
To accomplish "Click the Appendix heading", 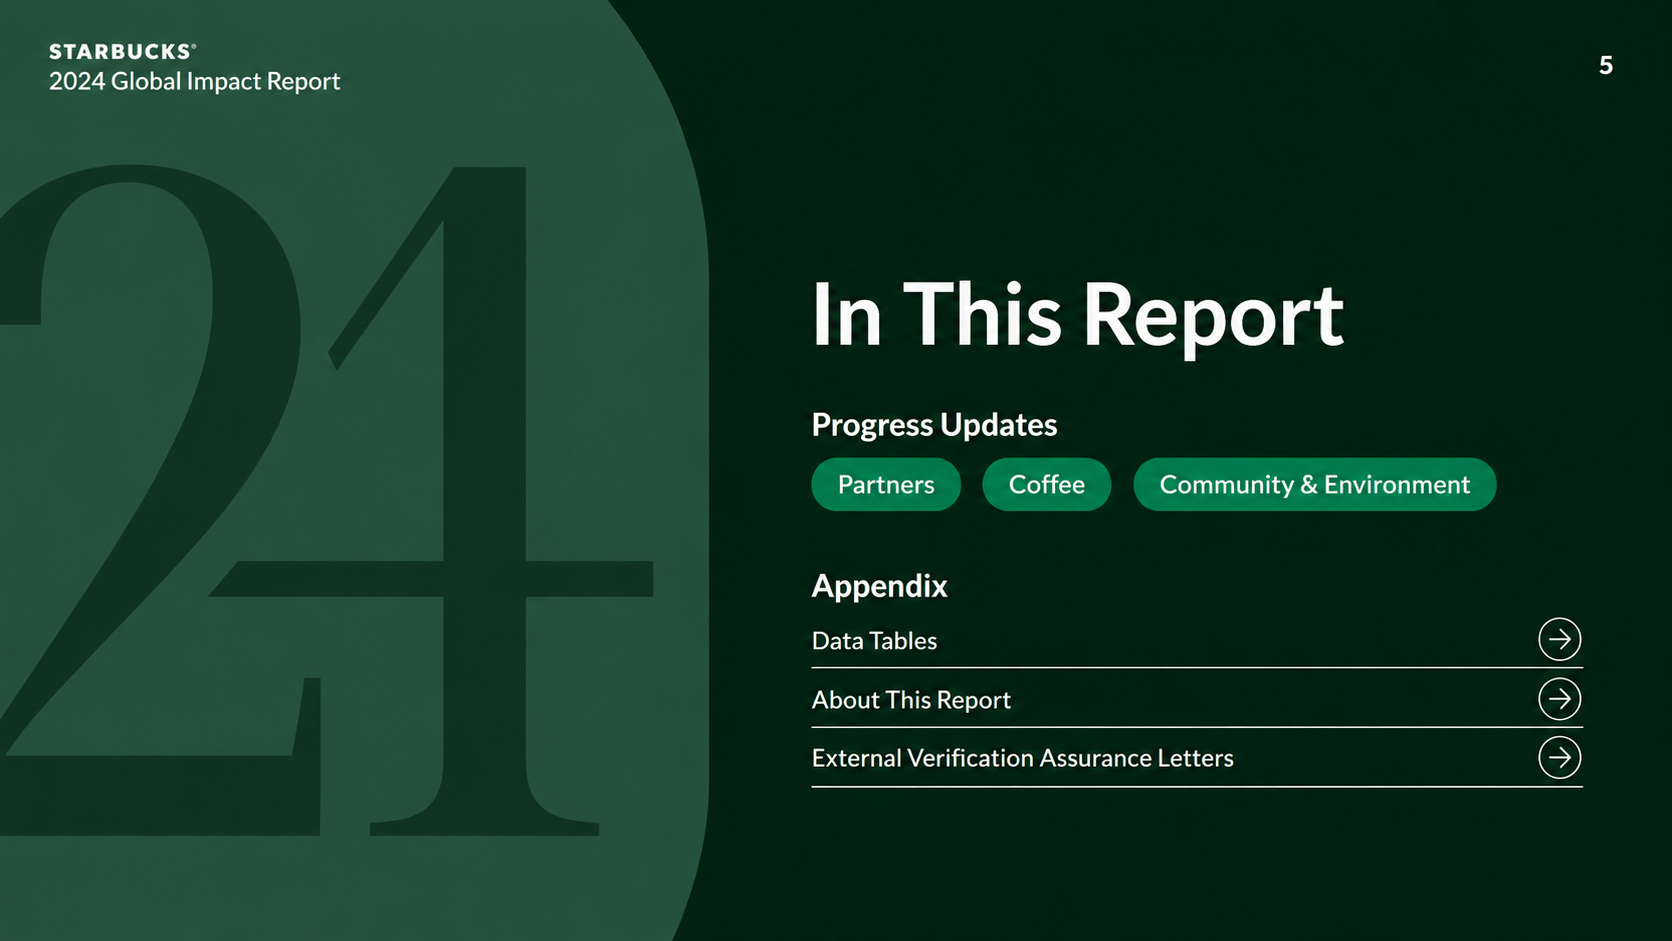I will 879,586.
